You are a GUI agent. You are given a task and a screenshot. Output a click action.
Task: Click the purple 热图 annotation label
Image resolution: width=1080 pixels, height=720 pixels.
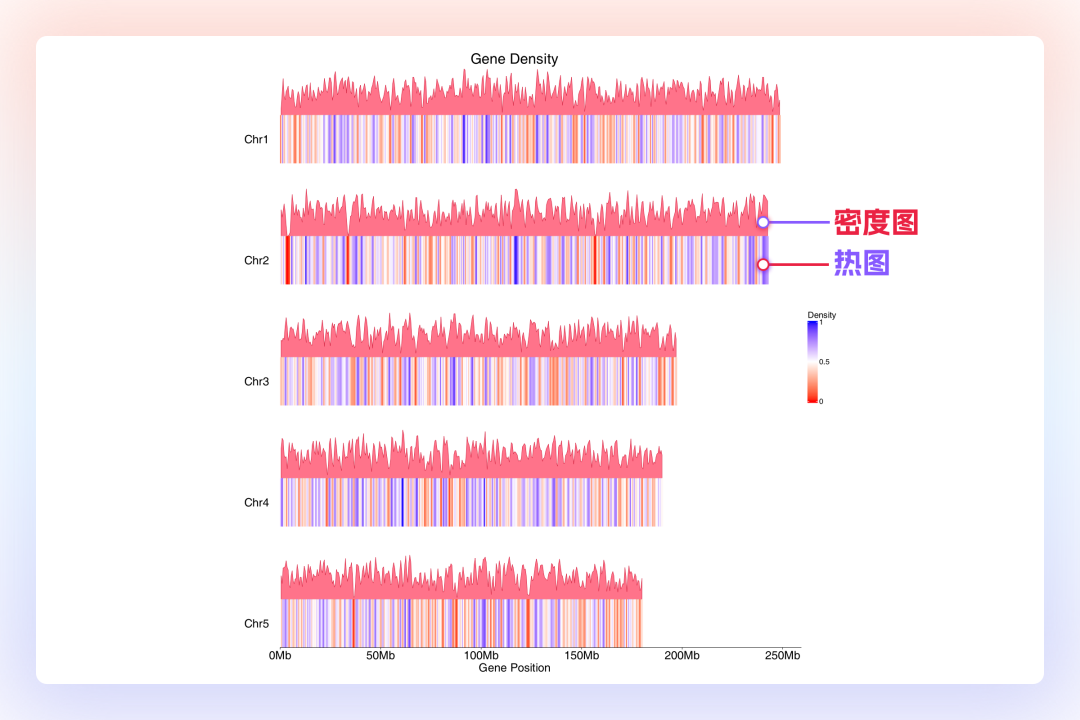coord(862,264)
